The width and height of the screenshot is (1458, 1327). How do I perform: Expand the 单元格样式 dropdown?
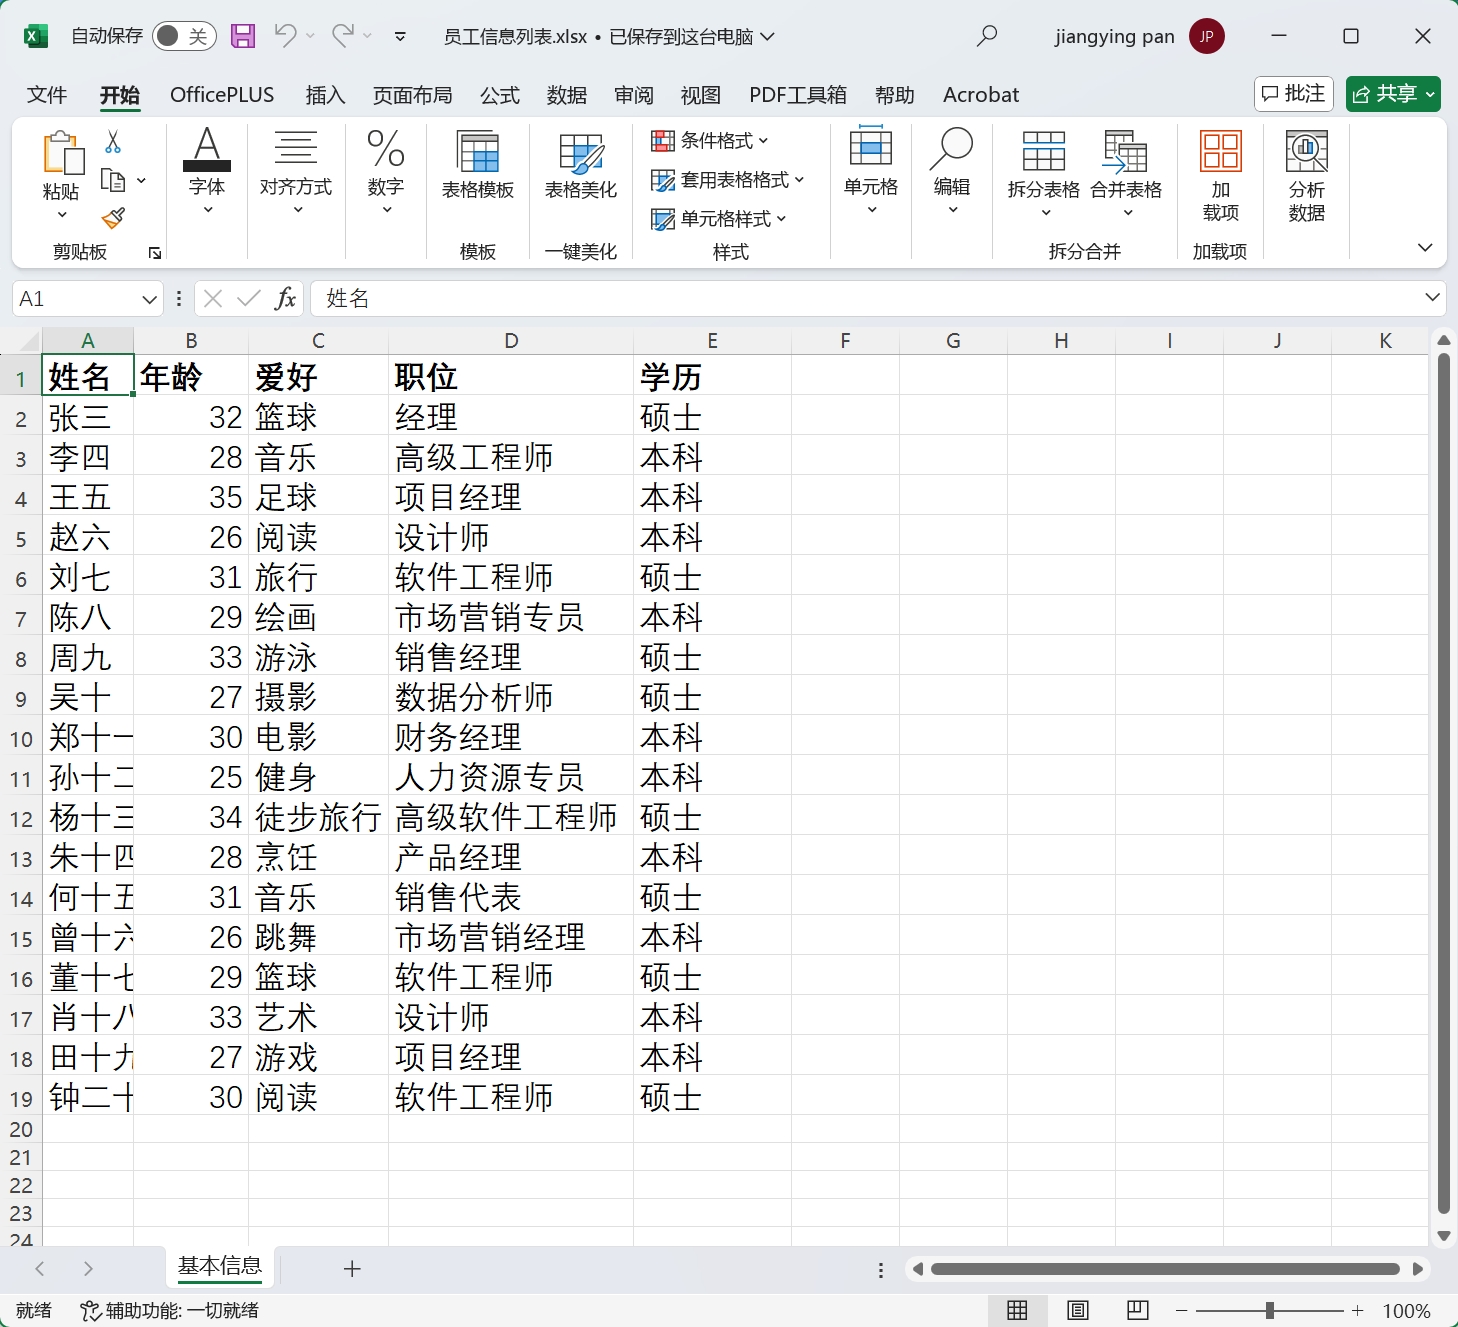pyautogui.click(x=730, y=219)
